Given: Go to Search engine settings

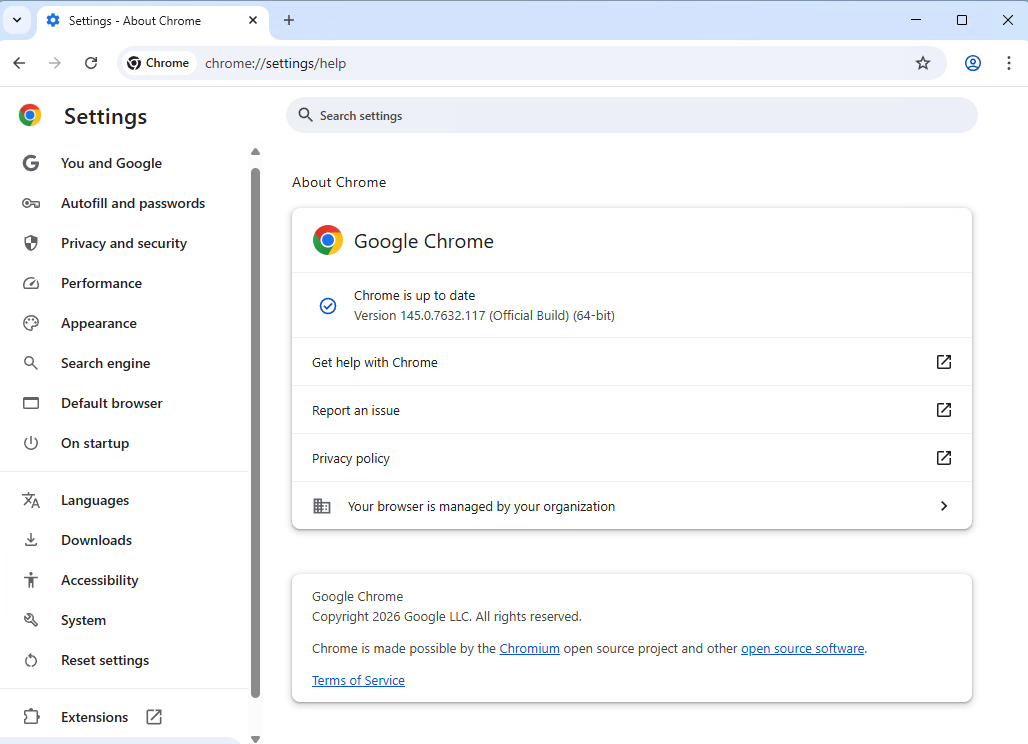Looking at the screenshot, I should click(x=105, y=363).
